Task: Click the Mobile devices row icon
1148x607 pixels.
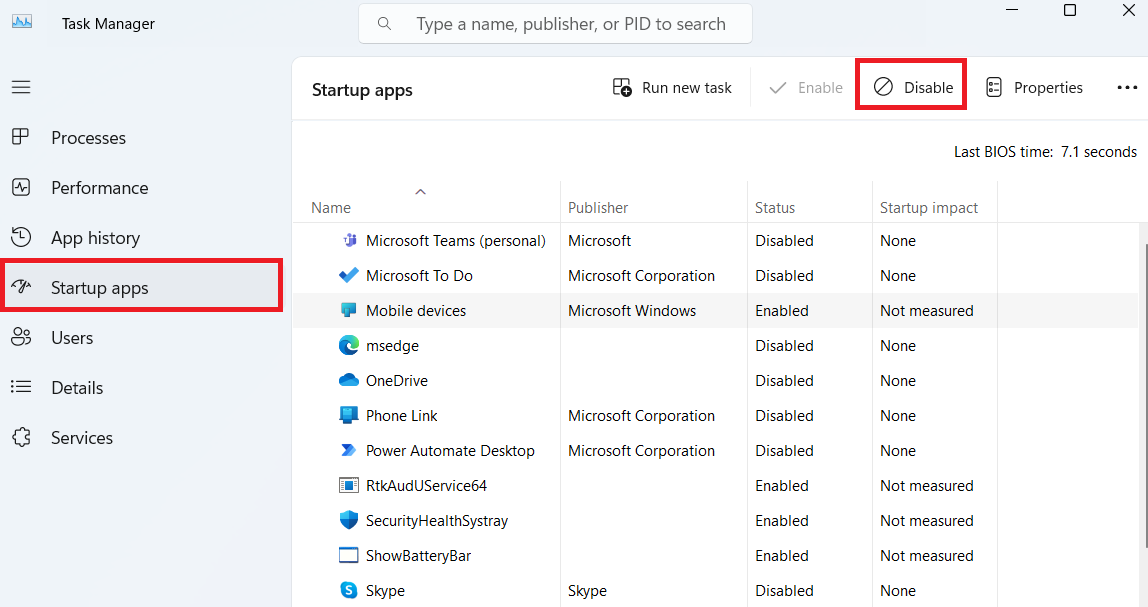Action: coord(348,310)
